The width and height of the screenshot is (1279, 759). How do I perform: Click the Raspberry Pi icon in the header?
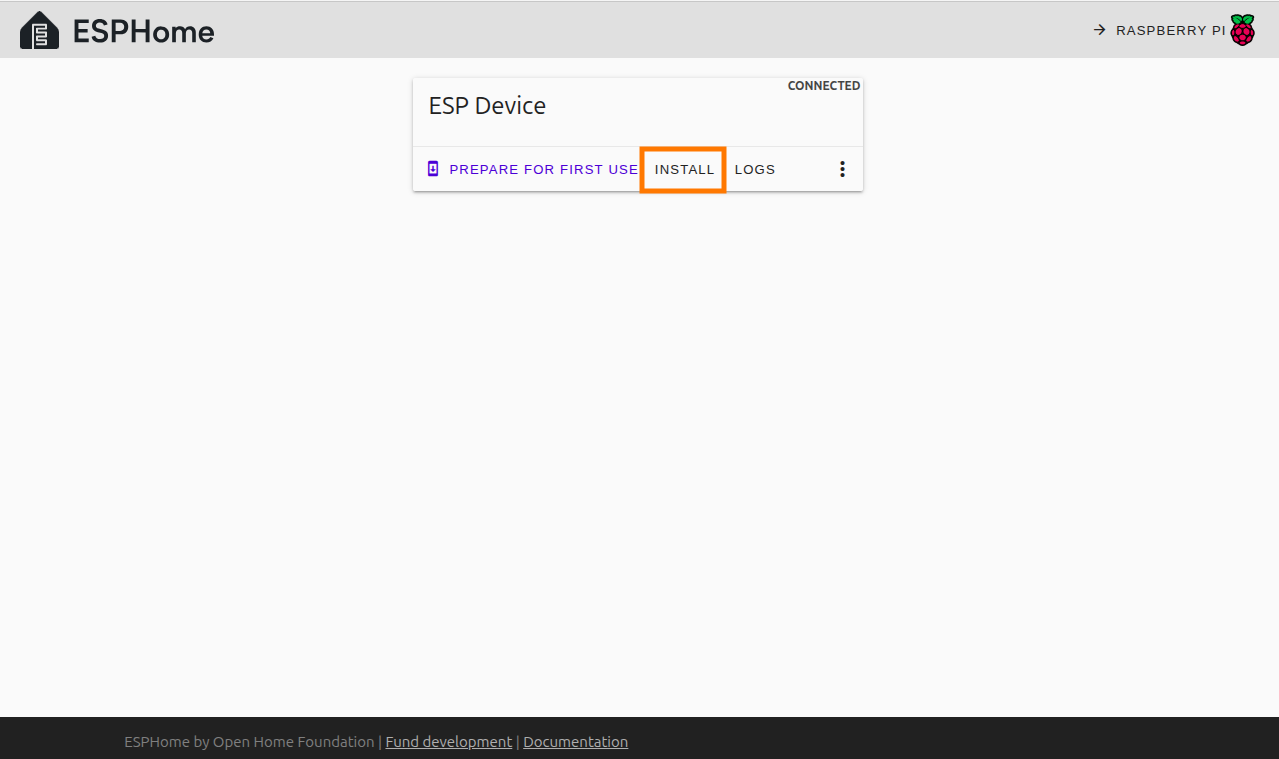[x=1243, y=29]
